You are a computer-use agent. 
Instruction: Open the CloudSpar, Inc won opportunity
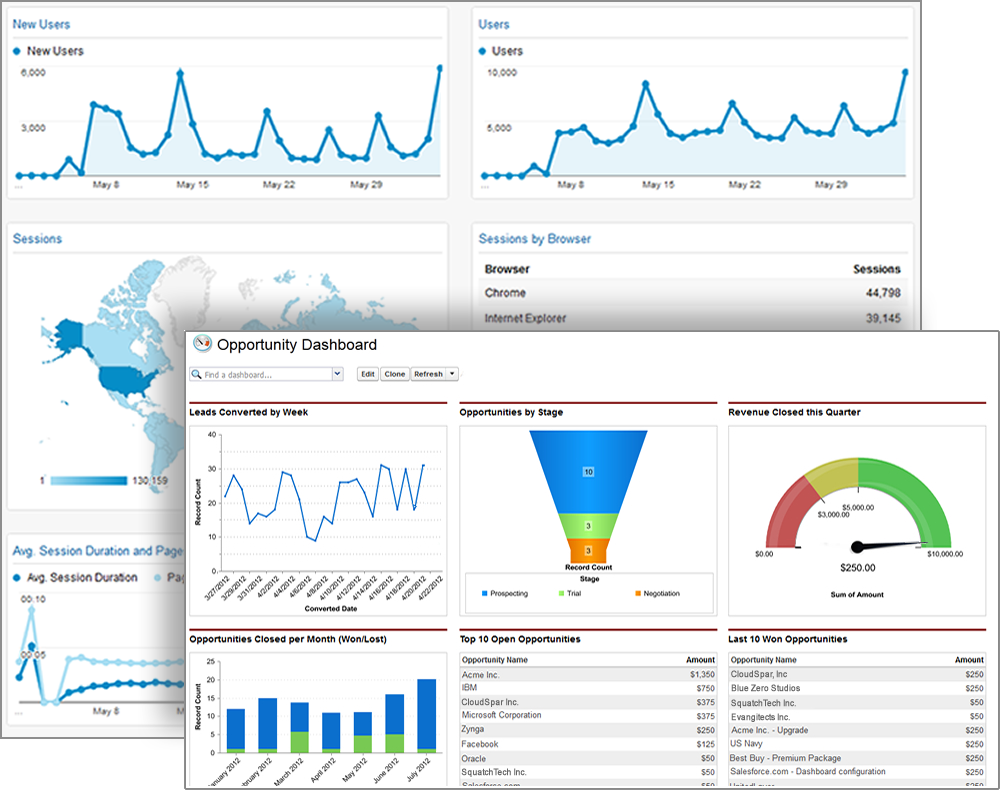coord(857,674)
